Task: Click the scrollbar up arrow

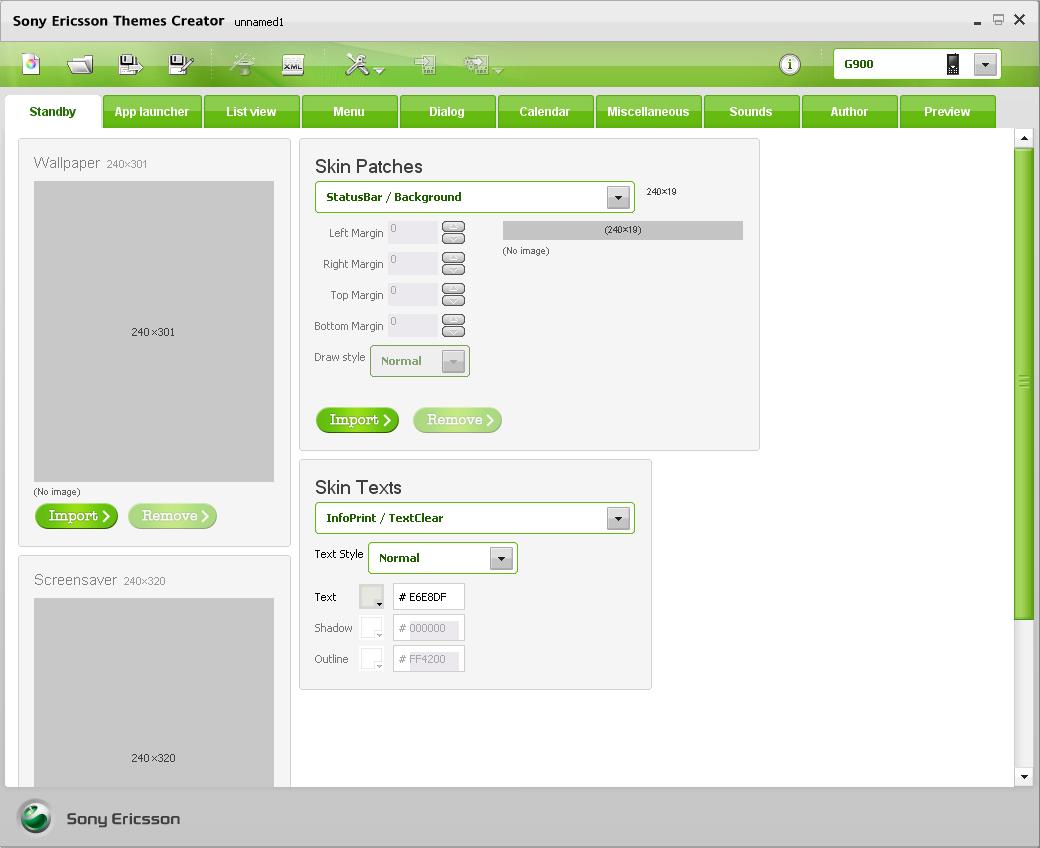Action: [x=1024, y=138]
